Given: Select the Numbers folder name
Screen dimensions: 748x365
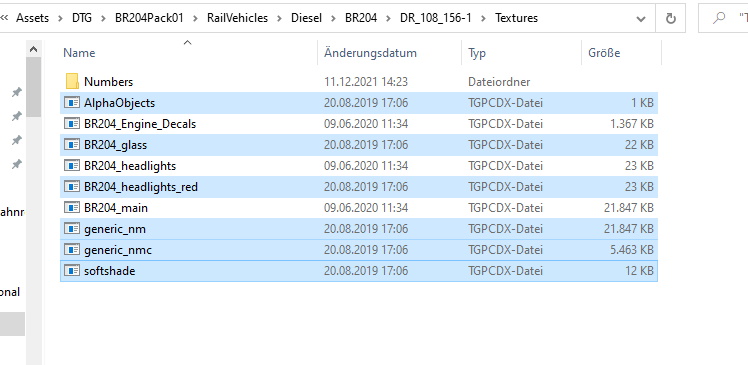Looking at the screenshot, I should 108,82.
